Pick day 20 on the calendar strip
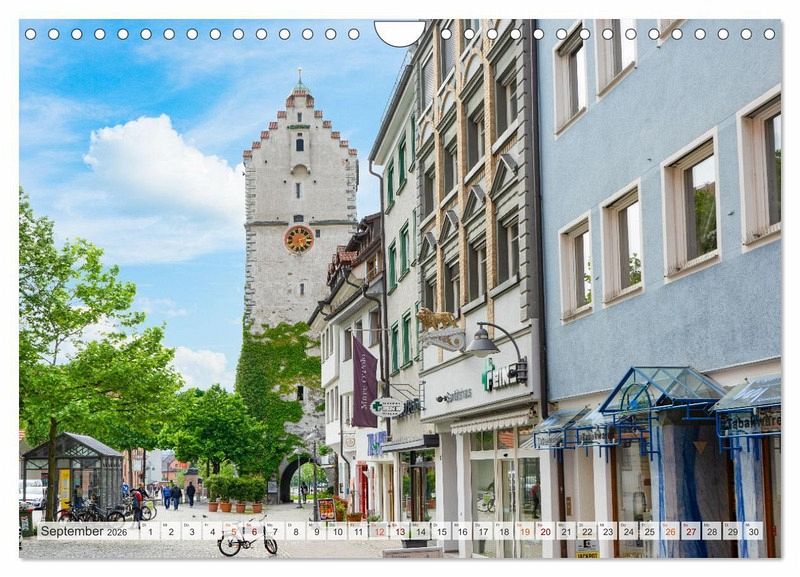This screenshot has height=577, width=800. [x=545, y=531]
